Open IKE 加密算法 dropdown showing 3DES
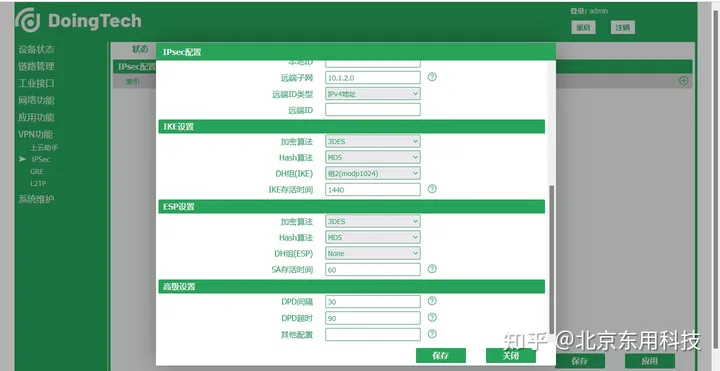Viewport: 720px width, 371px height. pyautogui.click(x=372, y=141)
